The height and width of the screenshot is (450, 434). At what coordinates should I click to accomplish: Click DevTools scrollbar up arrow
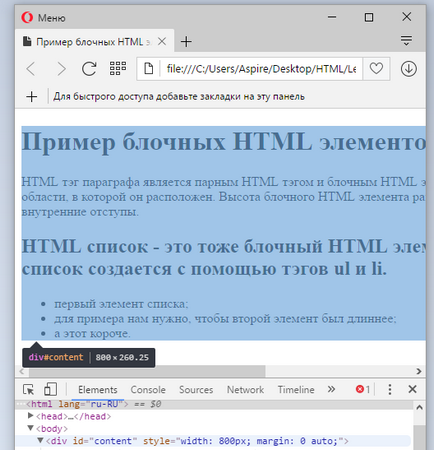tap(419, 407)
